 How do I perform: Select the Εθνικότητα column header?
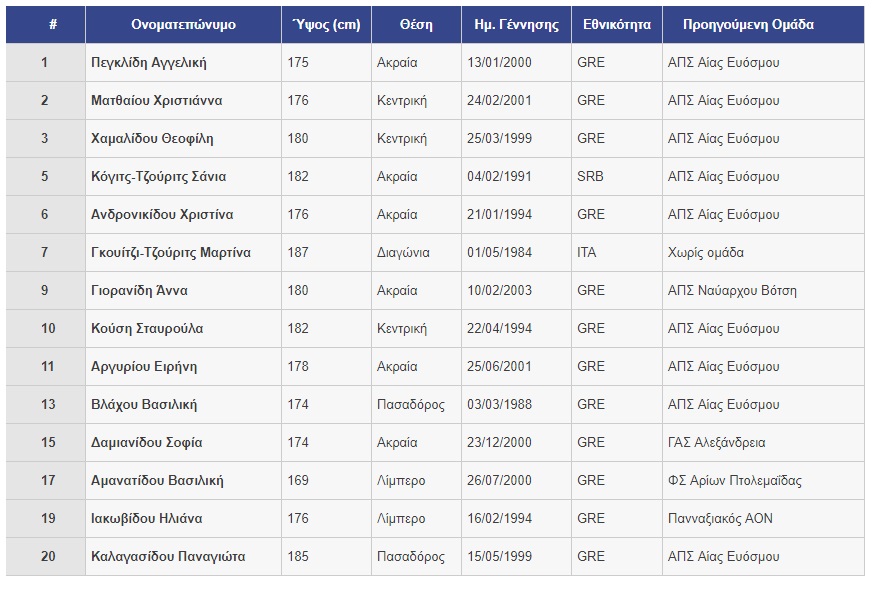(x=617, y=25)
